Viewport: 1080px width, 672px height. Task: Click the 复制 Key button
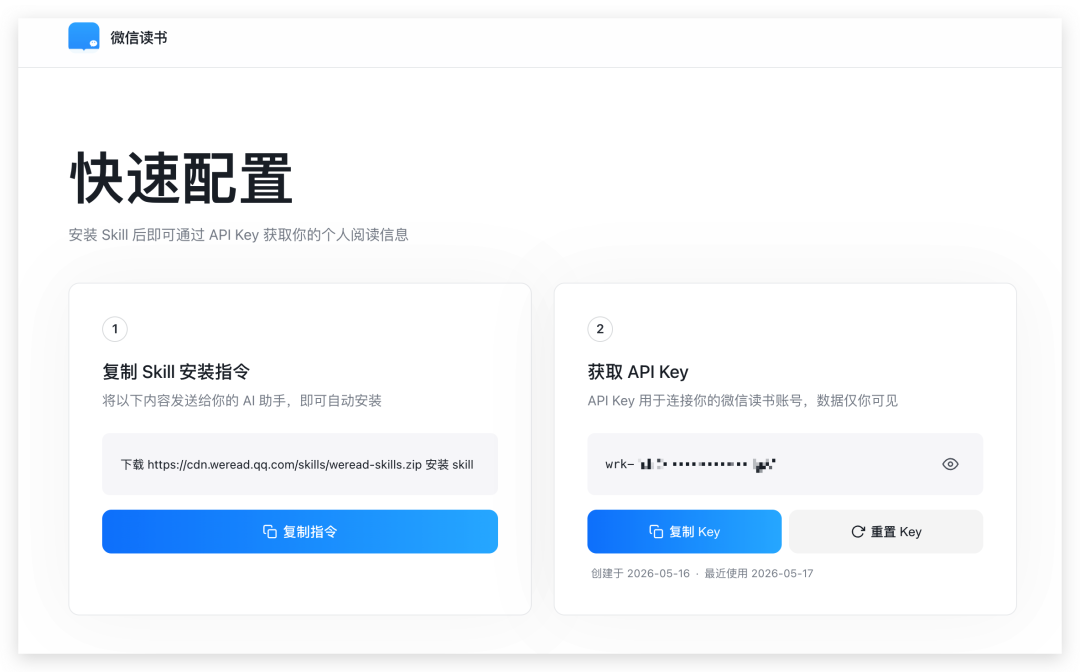click(684, 532)
